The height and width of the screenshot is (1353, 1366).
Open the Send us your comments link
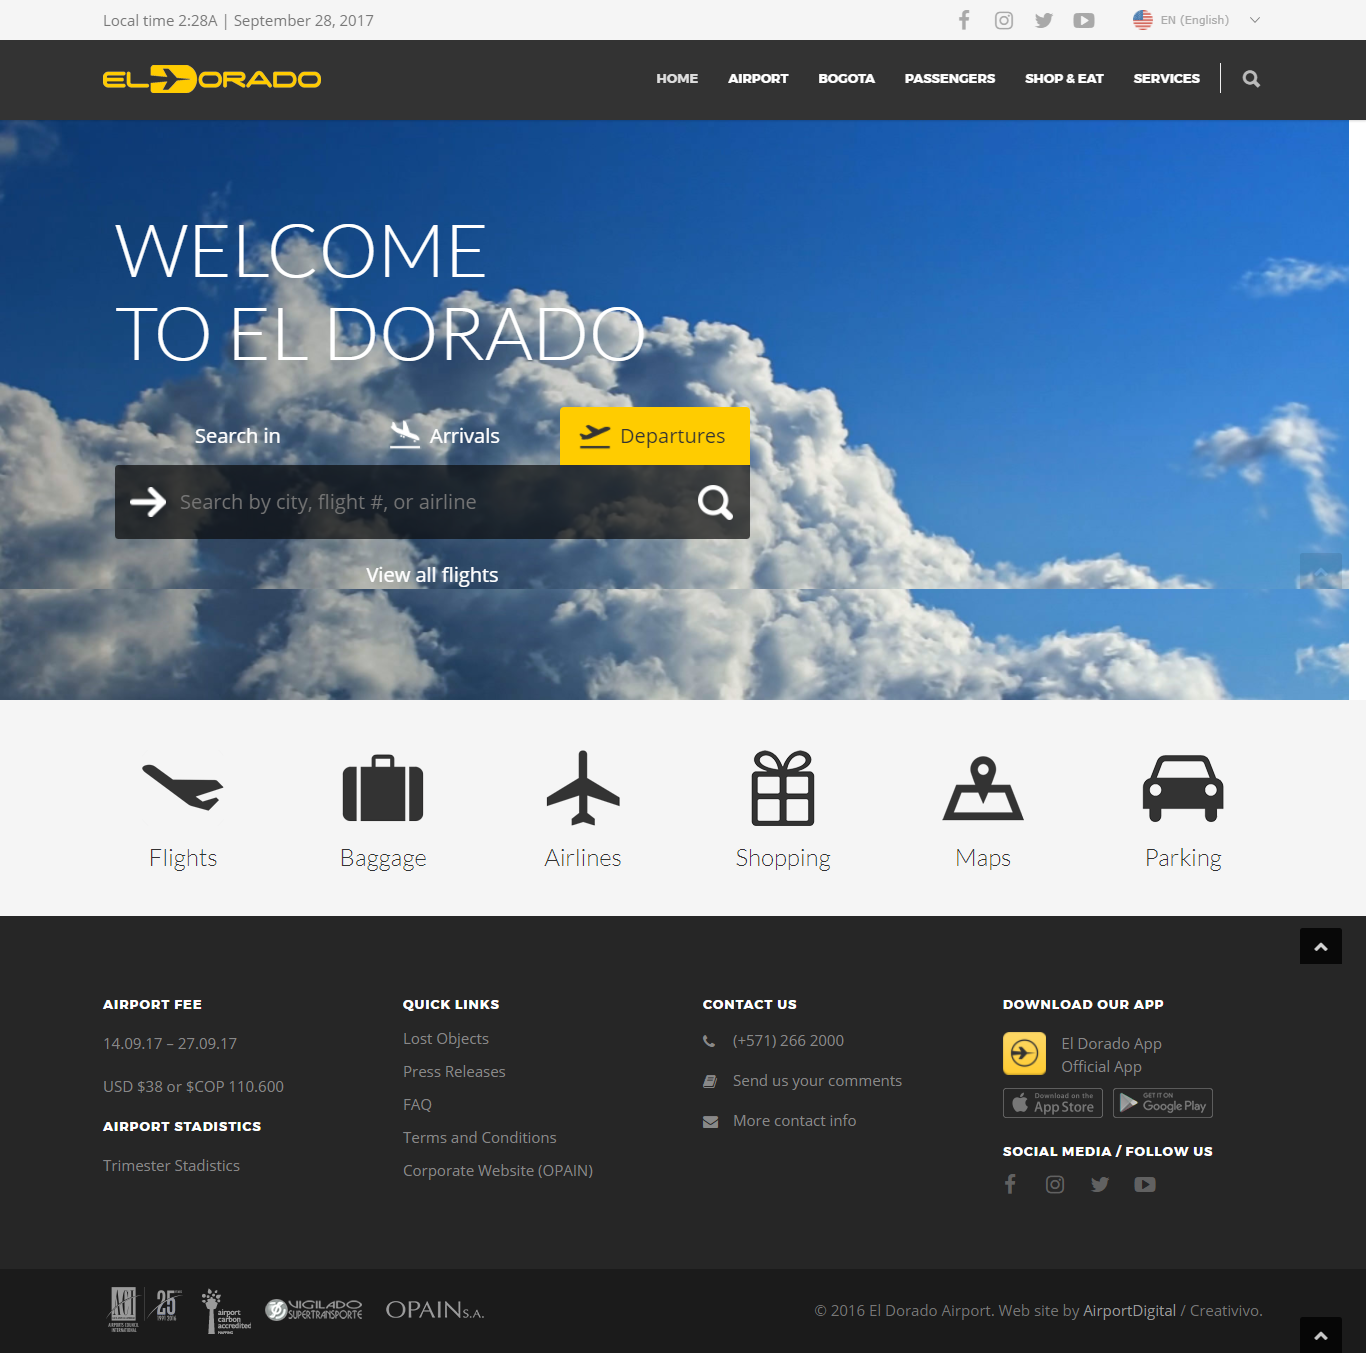pyautogui.click(x=817, y=1081)
